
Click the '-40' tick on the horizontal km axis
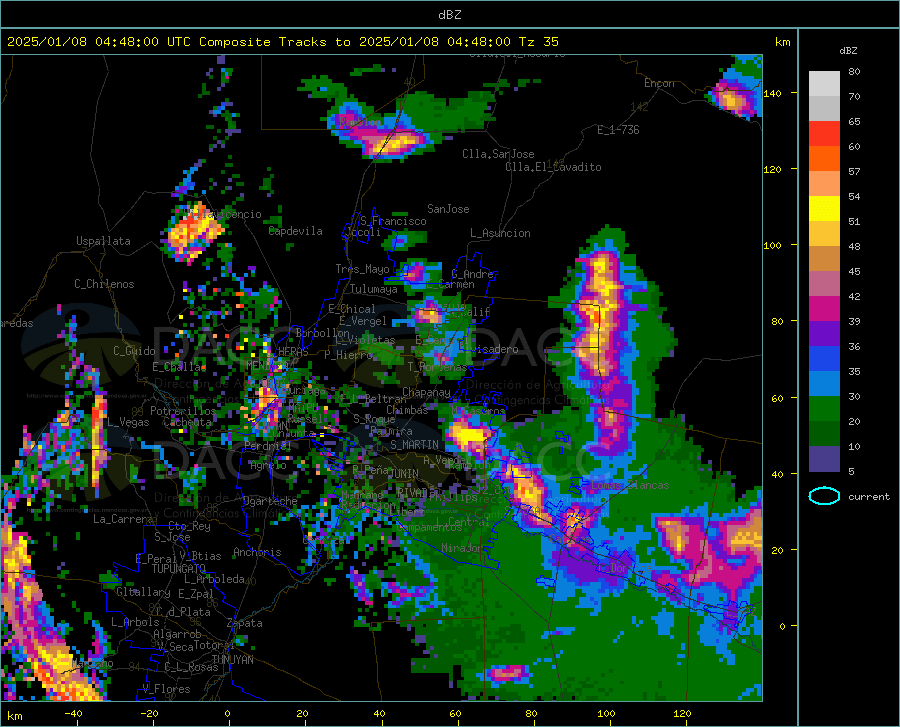point(73,714)
